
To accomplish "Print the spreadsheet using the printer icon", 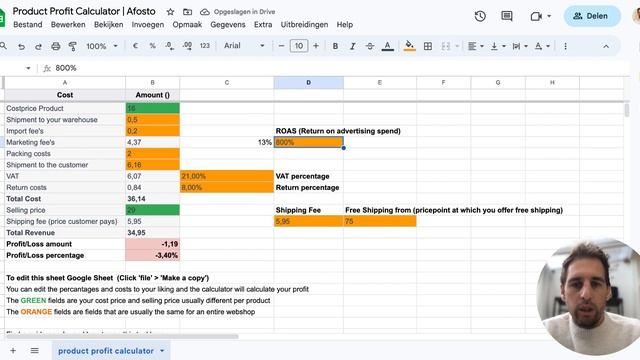I will click(x=56, y=47).
